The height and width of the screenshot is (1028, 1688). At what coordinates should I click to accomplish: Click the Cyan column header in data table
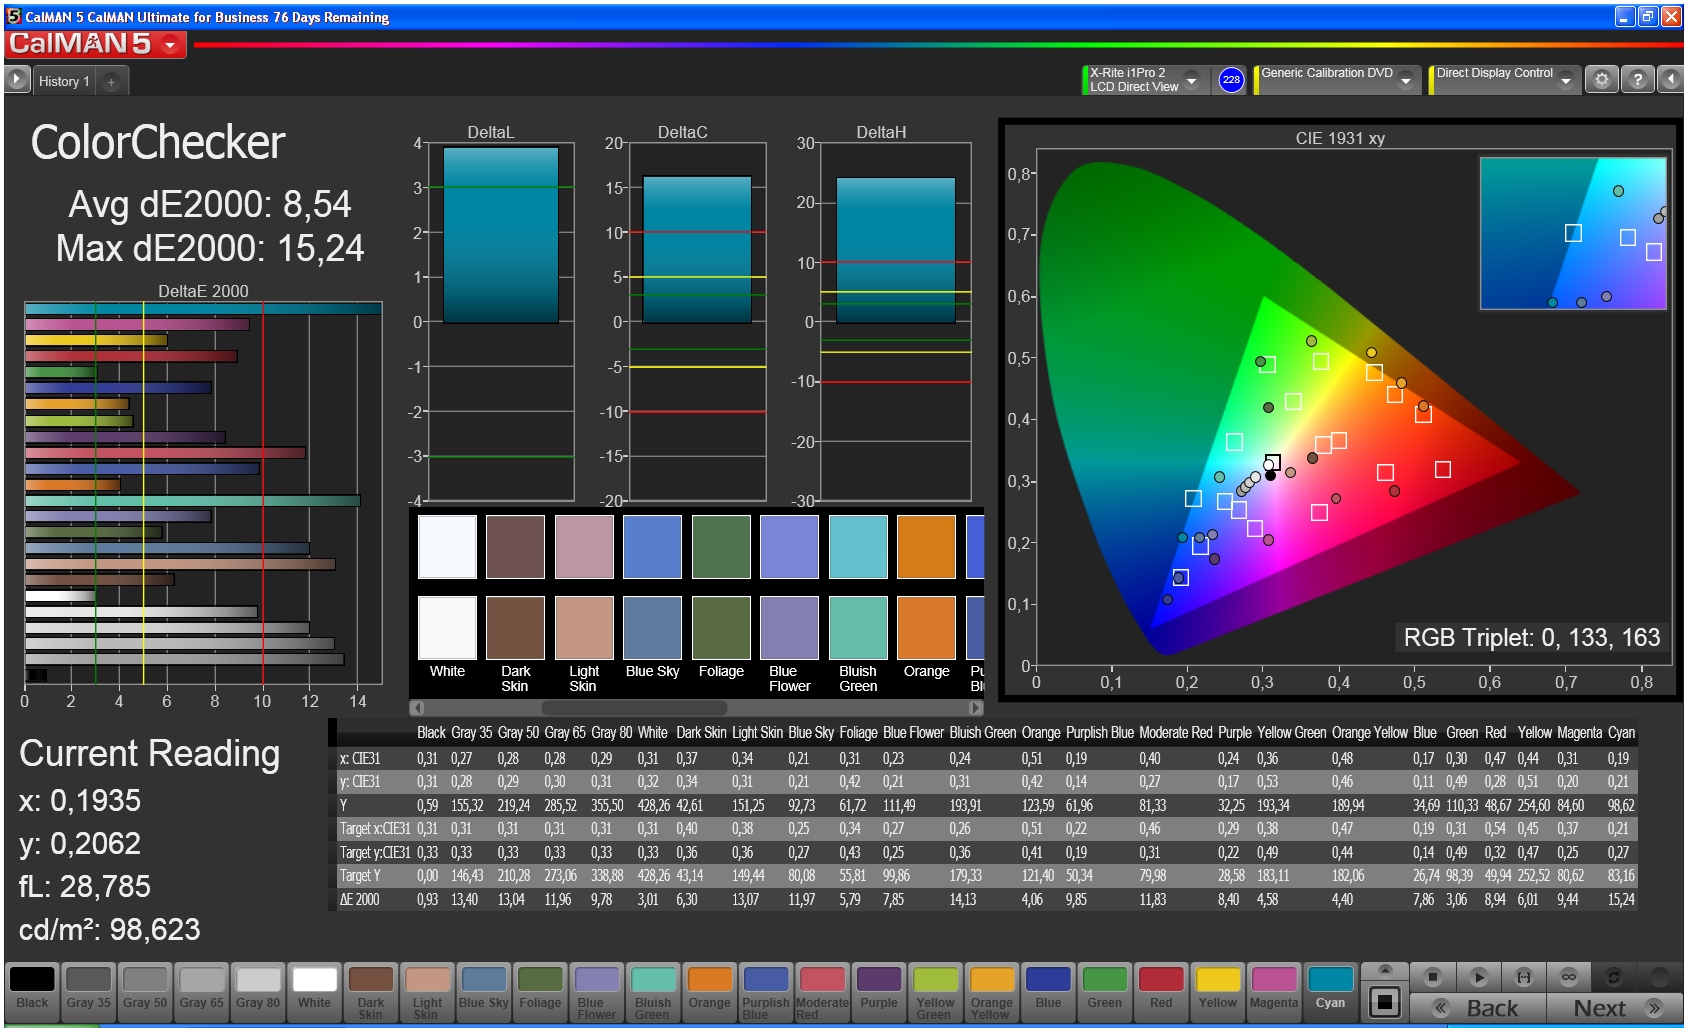click(1621, 733)
